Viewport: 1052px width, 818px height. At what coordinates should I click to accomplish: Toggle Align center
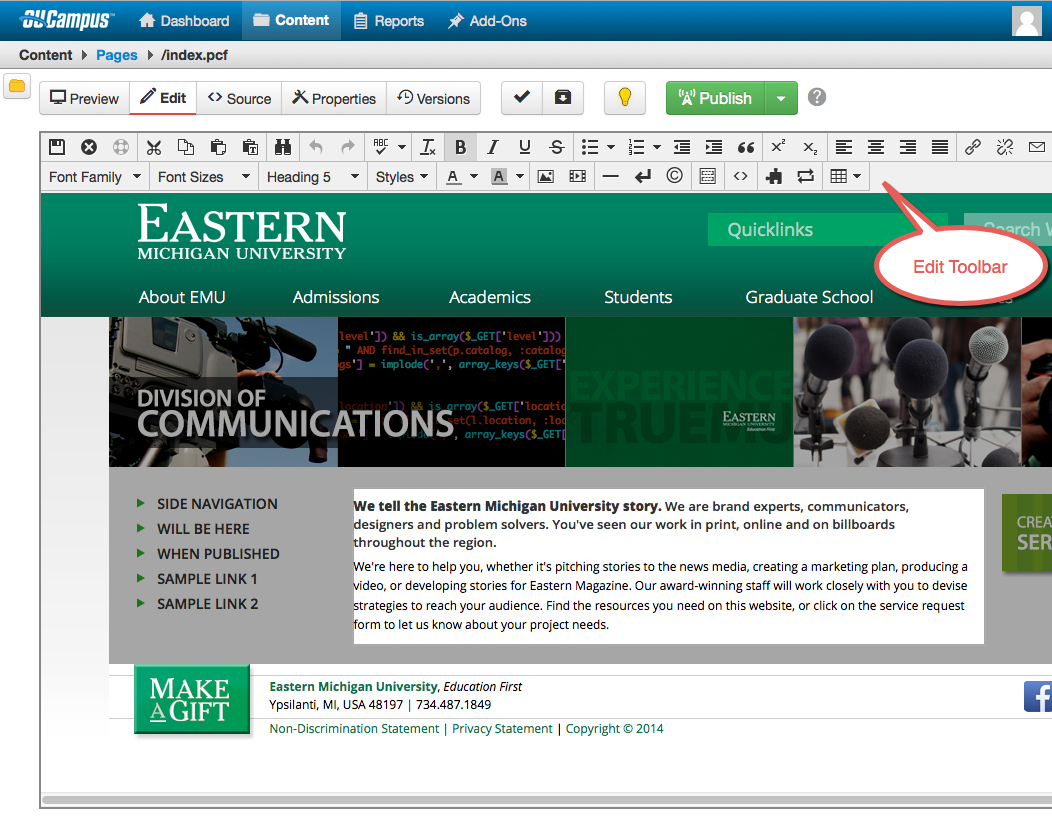[x=876, y=147]
